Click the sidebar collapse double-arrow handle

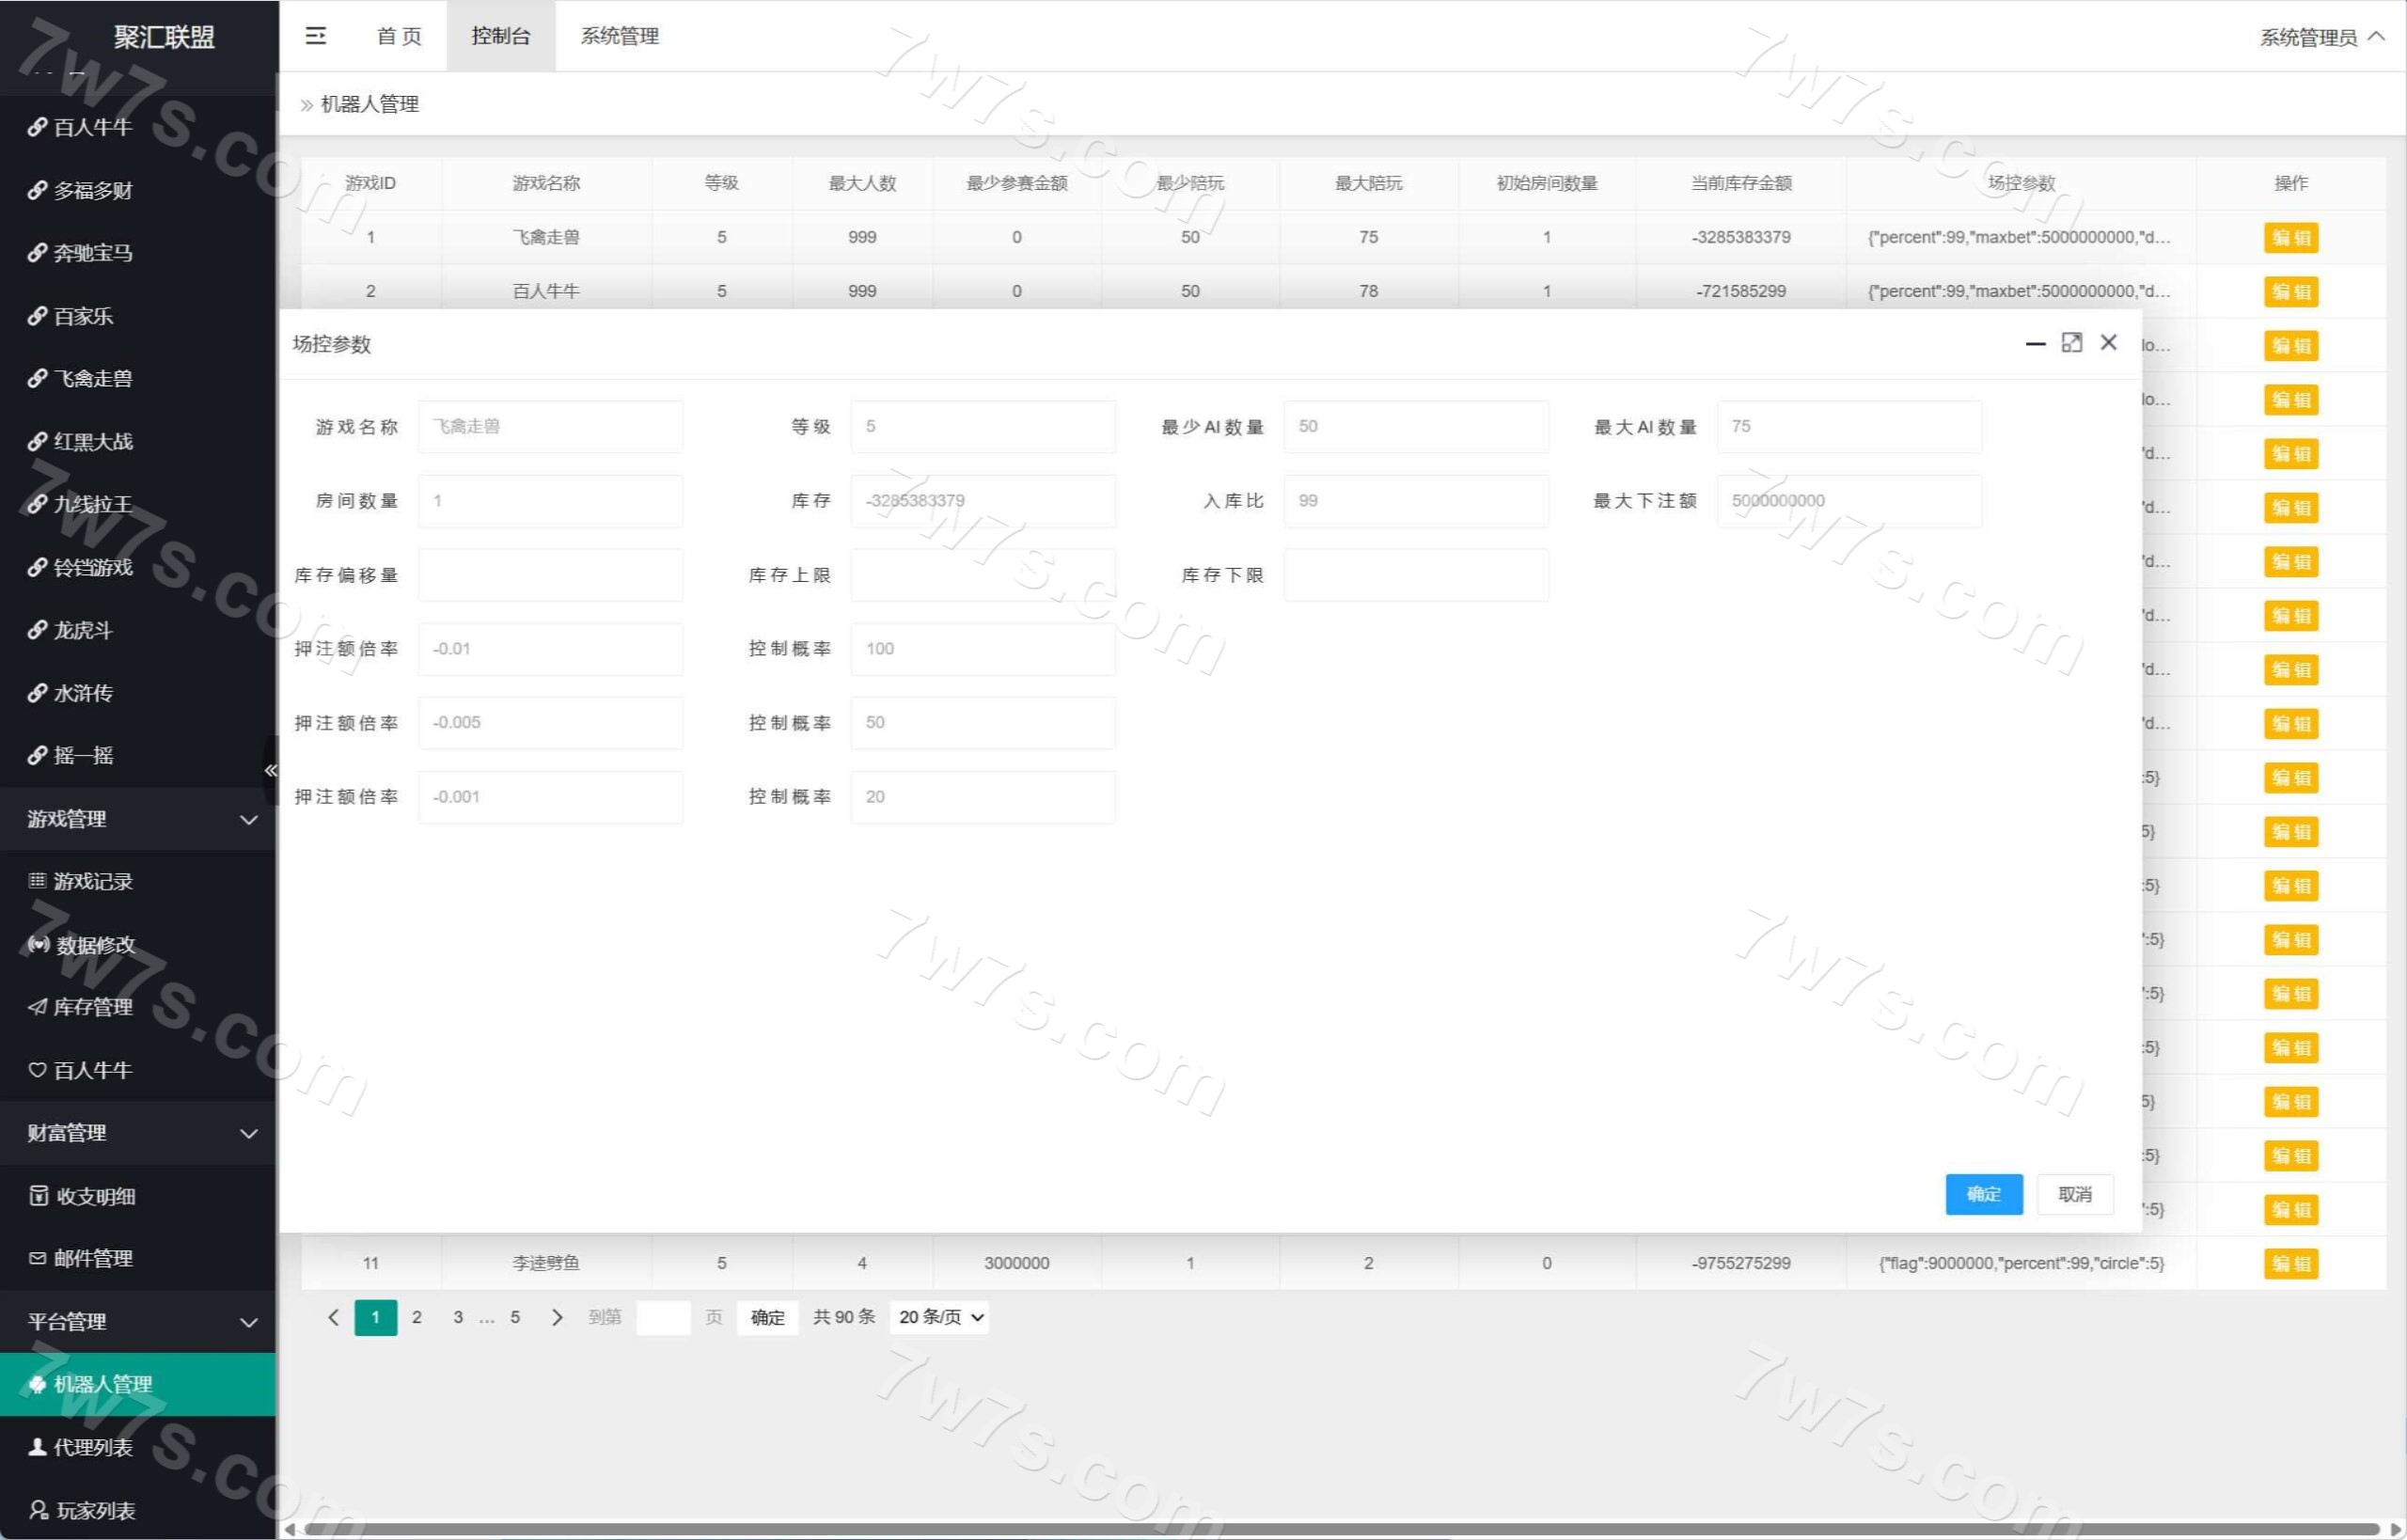tap(270, 769)
